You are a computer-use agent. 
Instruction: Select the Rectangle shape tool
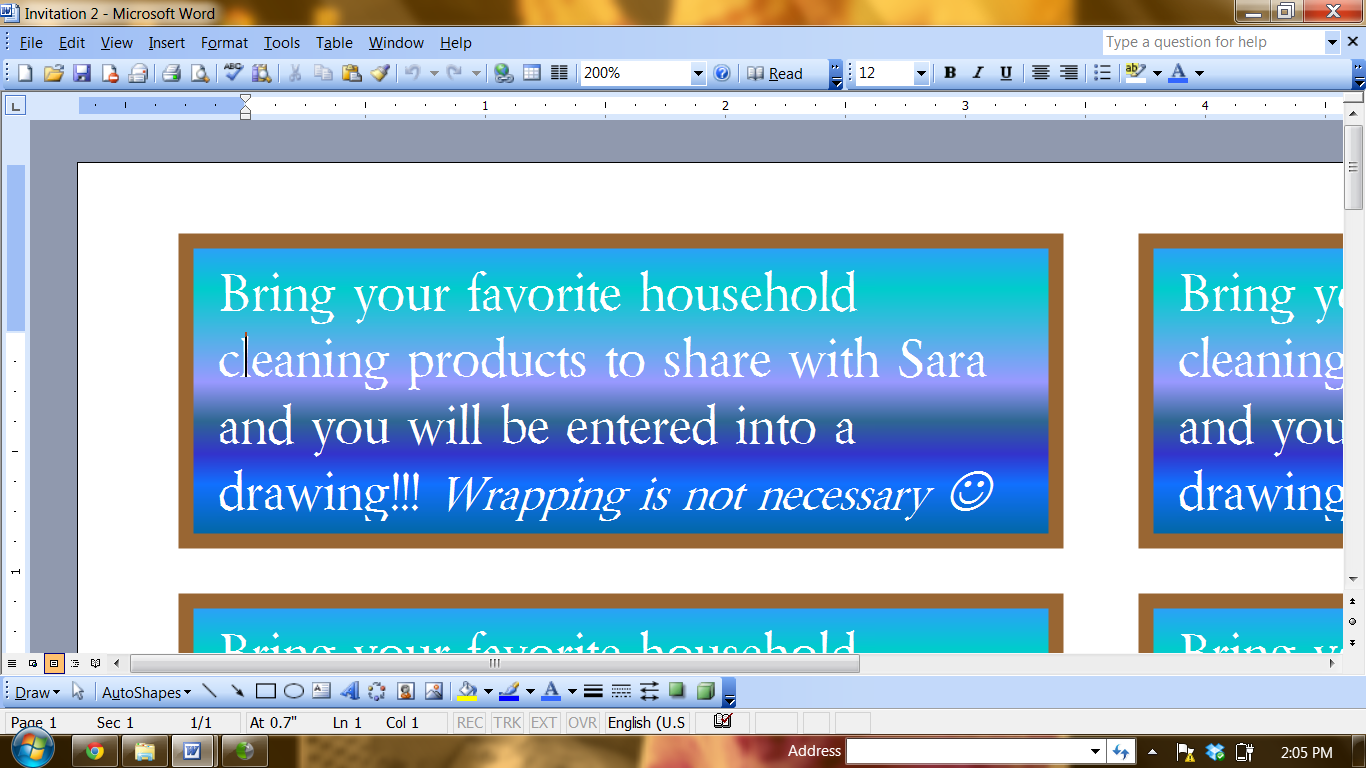[265, 691]
